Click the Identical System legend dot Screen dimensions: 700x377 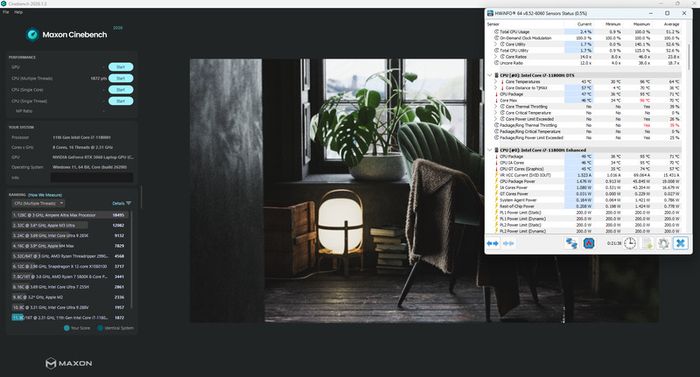[100, 328]
